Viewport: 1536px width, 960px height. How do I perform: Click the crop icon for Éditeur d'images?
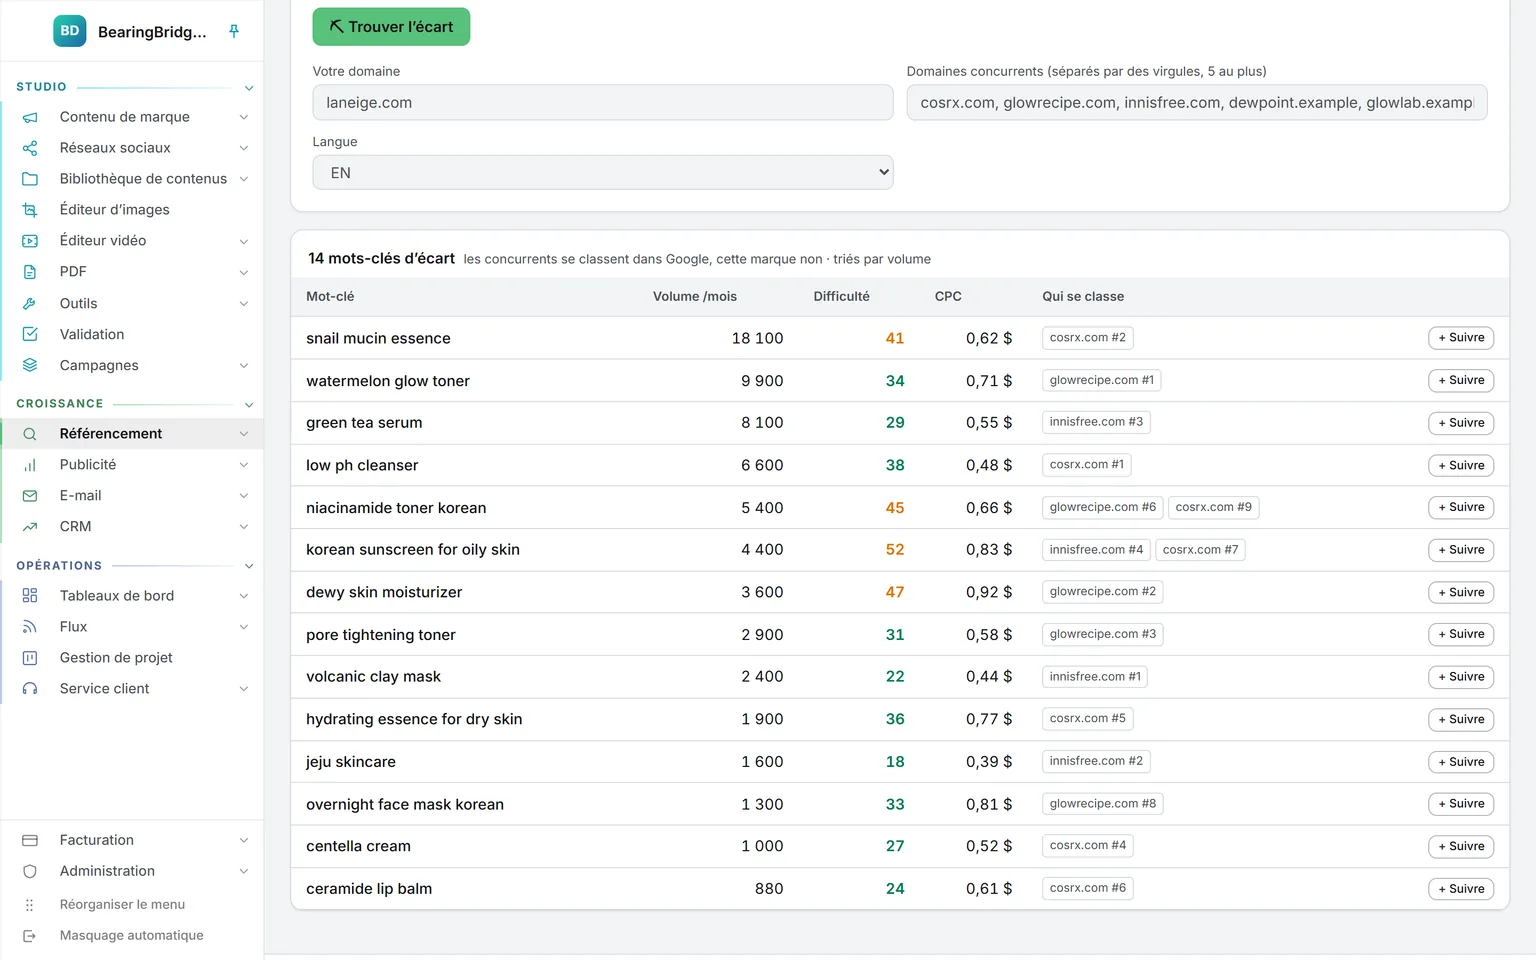tap(30, 210)
